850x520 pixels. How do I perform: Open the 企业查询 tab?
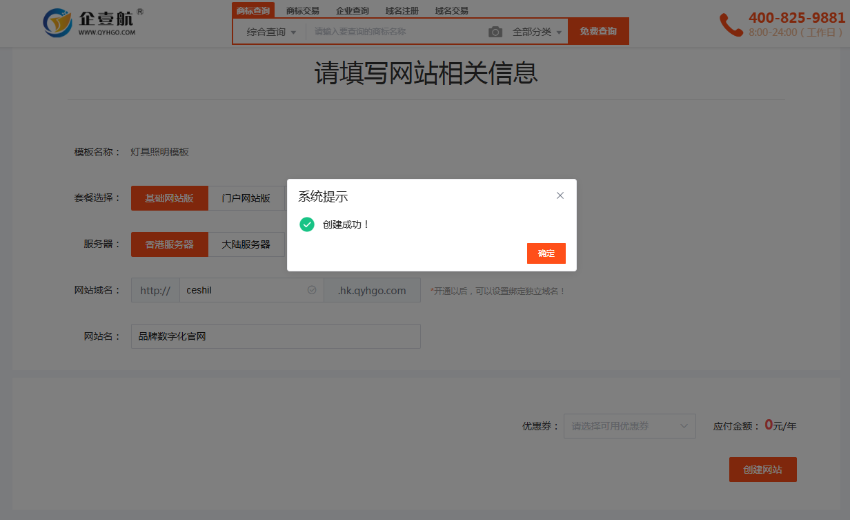352,10
